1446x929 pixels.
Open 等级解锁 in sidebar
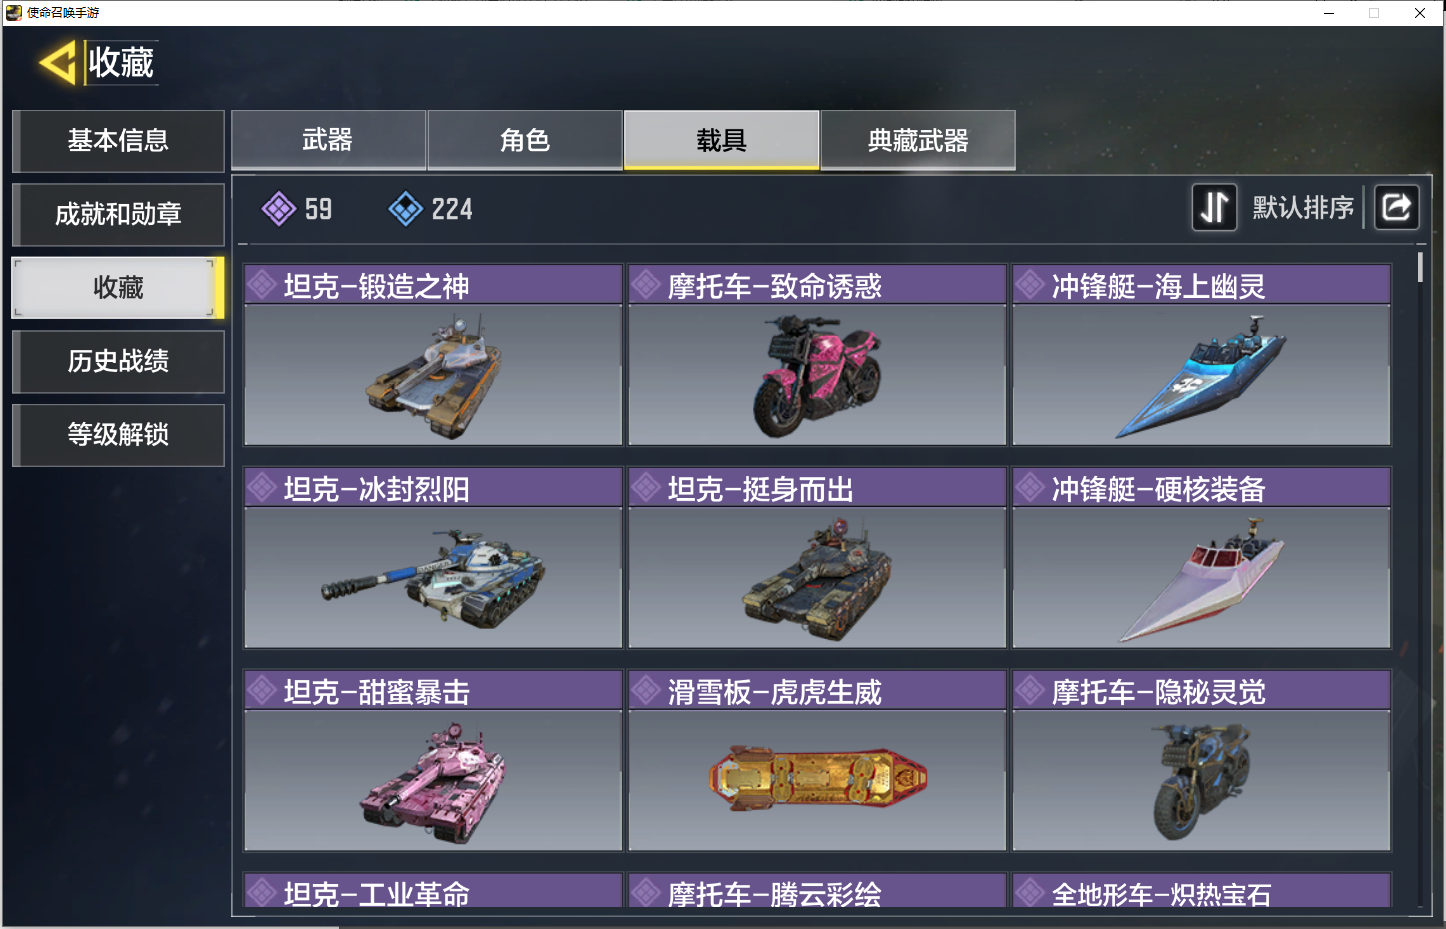click(x=118, y=435)
